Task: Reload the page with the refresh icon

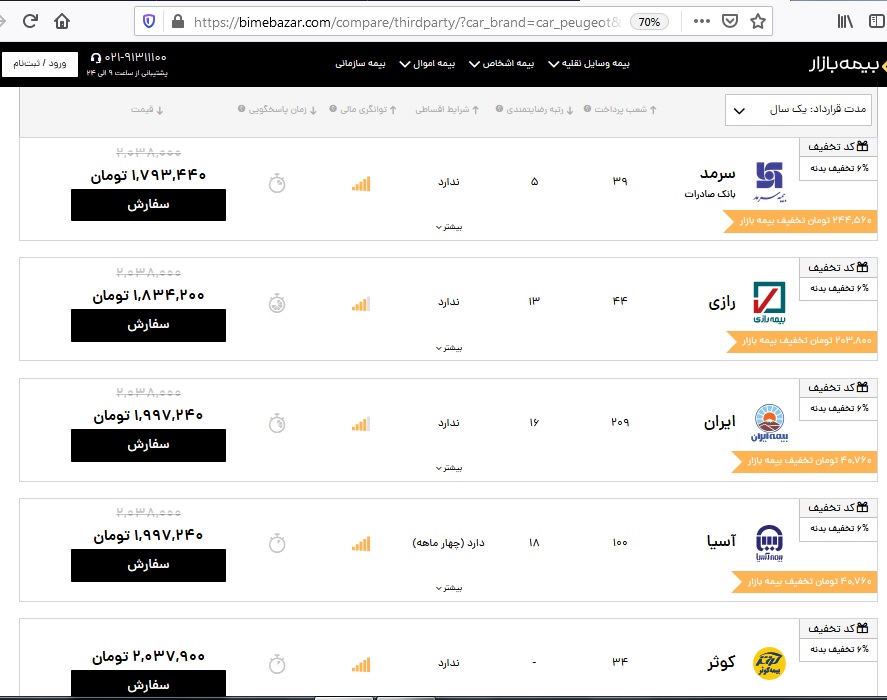Action: 30,22
